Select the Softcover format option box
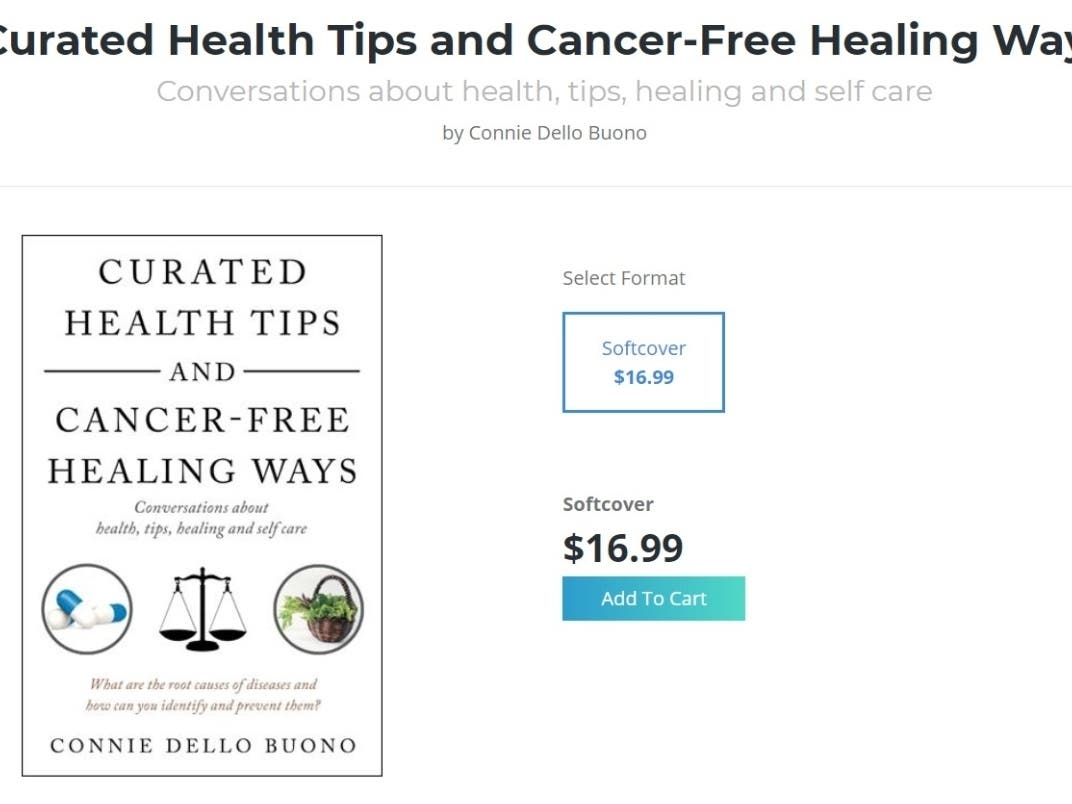This screenshot has height=804, width=1072. click(x=643, y=362)
